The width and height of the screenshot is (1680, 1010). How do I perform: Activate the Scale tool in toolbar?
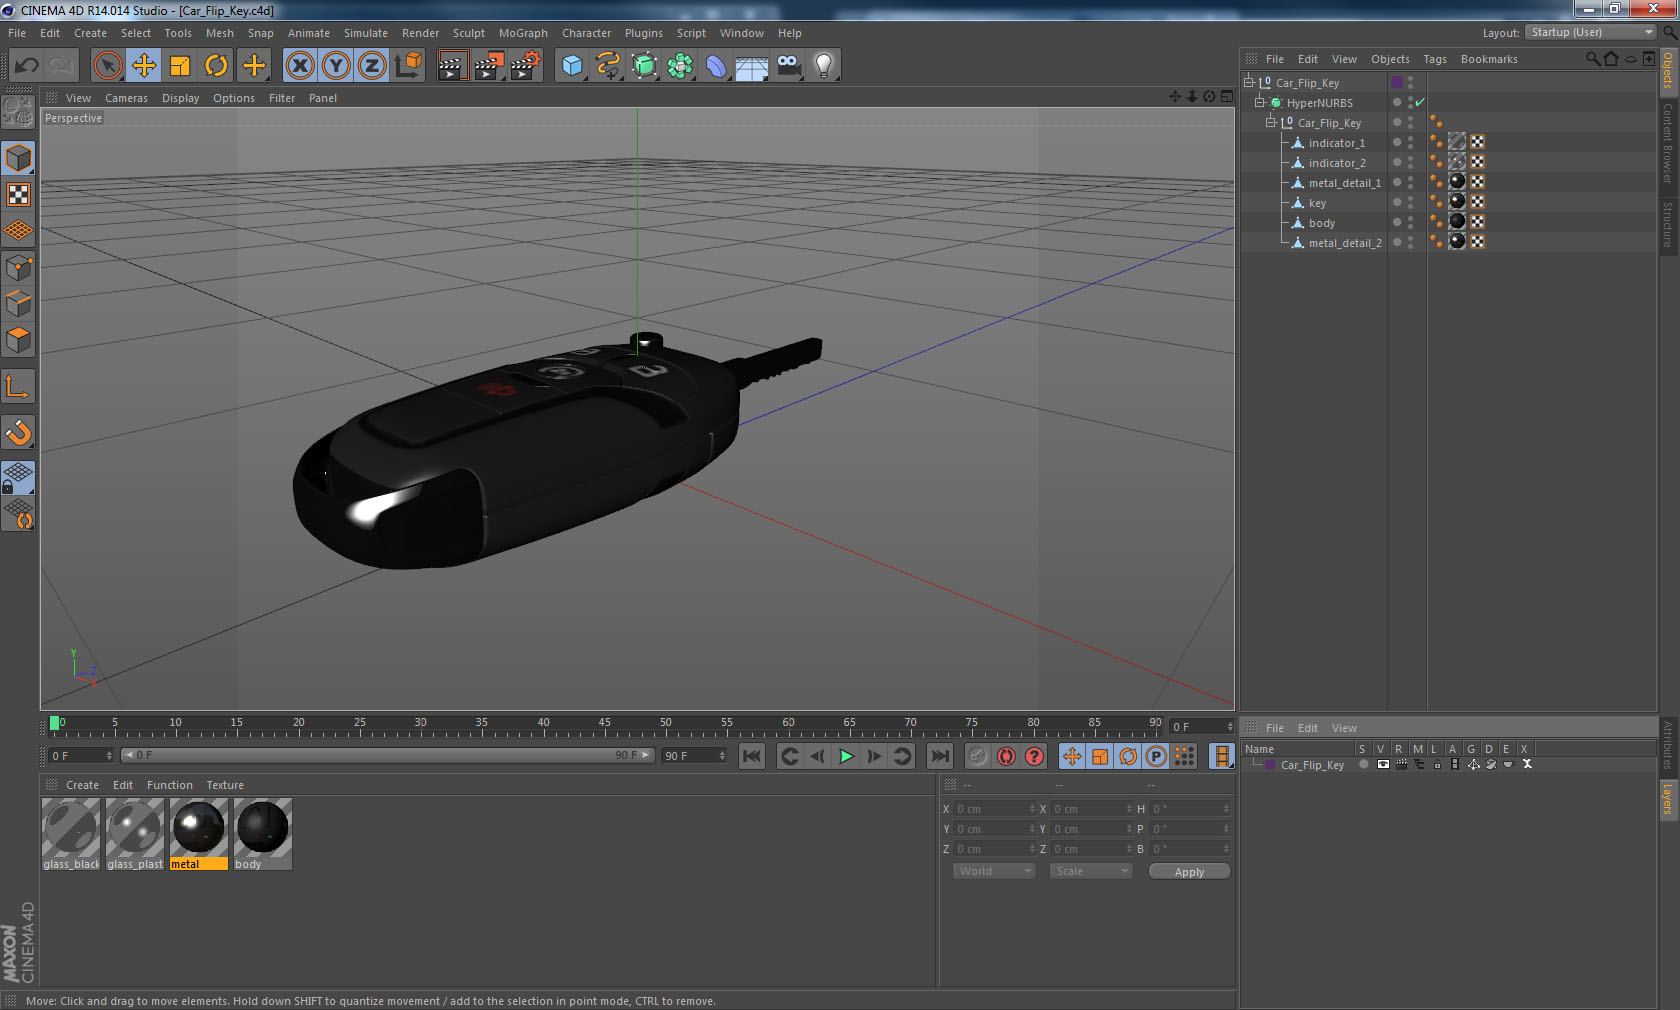coord(180,66)
